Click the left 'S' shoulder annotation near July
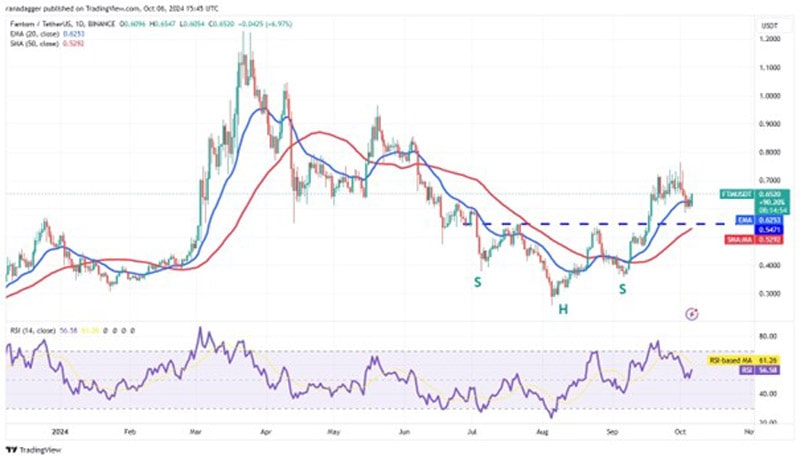The height and width of the screenshot is (460, 800). pos(478,282)
